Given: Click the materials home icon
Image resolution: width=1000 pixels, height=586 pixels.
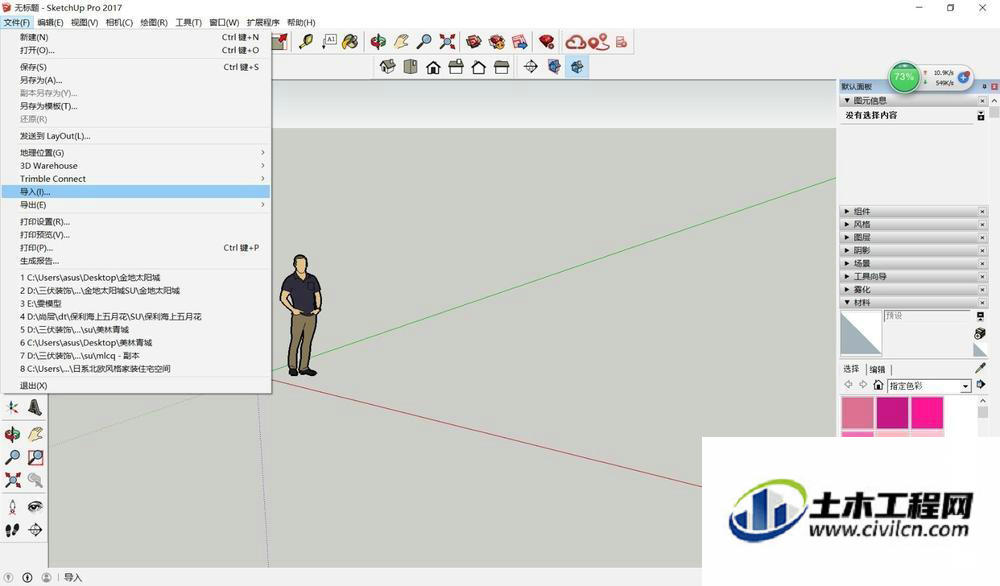Looking at the screenshot, I should [x=878, y=385].
